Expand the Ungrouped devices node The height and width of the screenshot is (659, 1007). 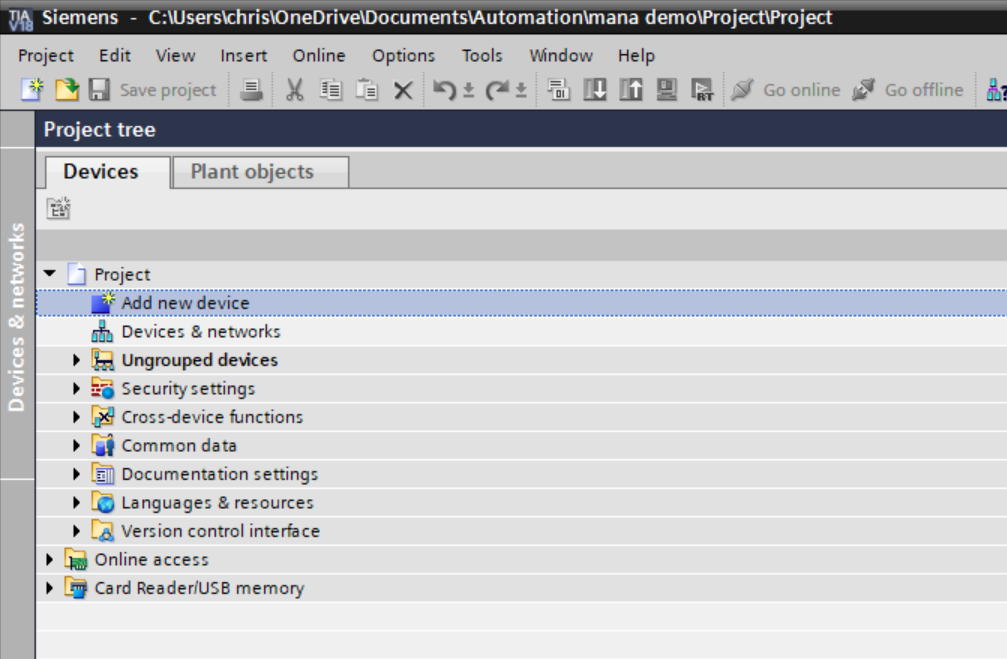click(76, 360)
